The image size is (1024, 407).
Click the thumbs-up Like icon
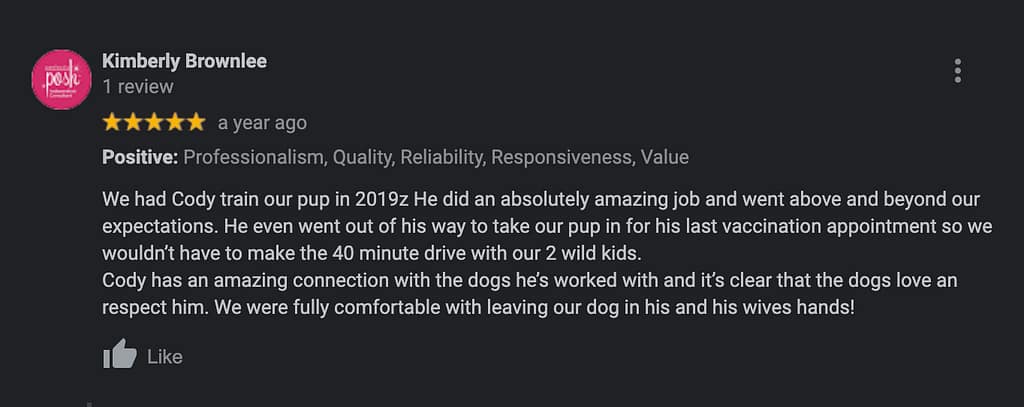click(x=119, y=355)
